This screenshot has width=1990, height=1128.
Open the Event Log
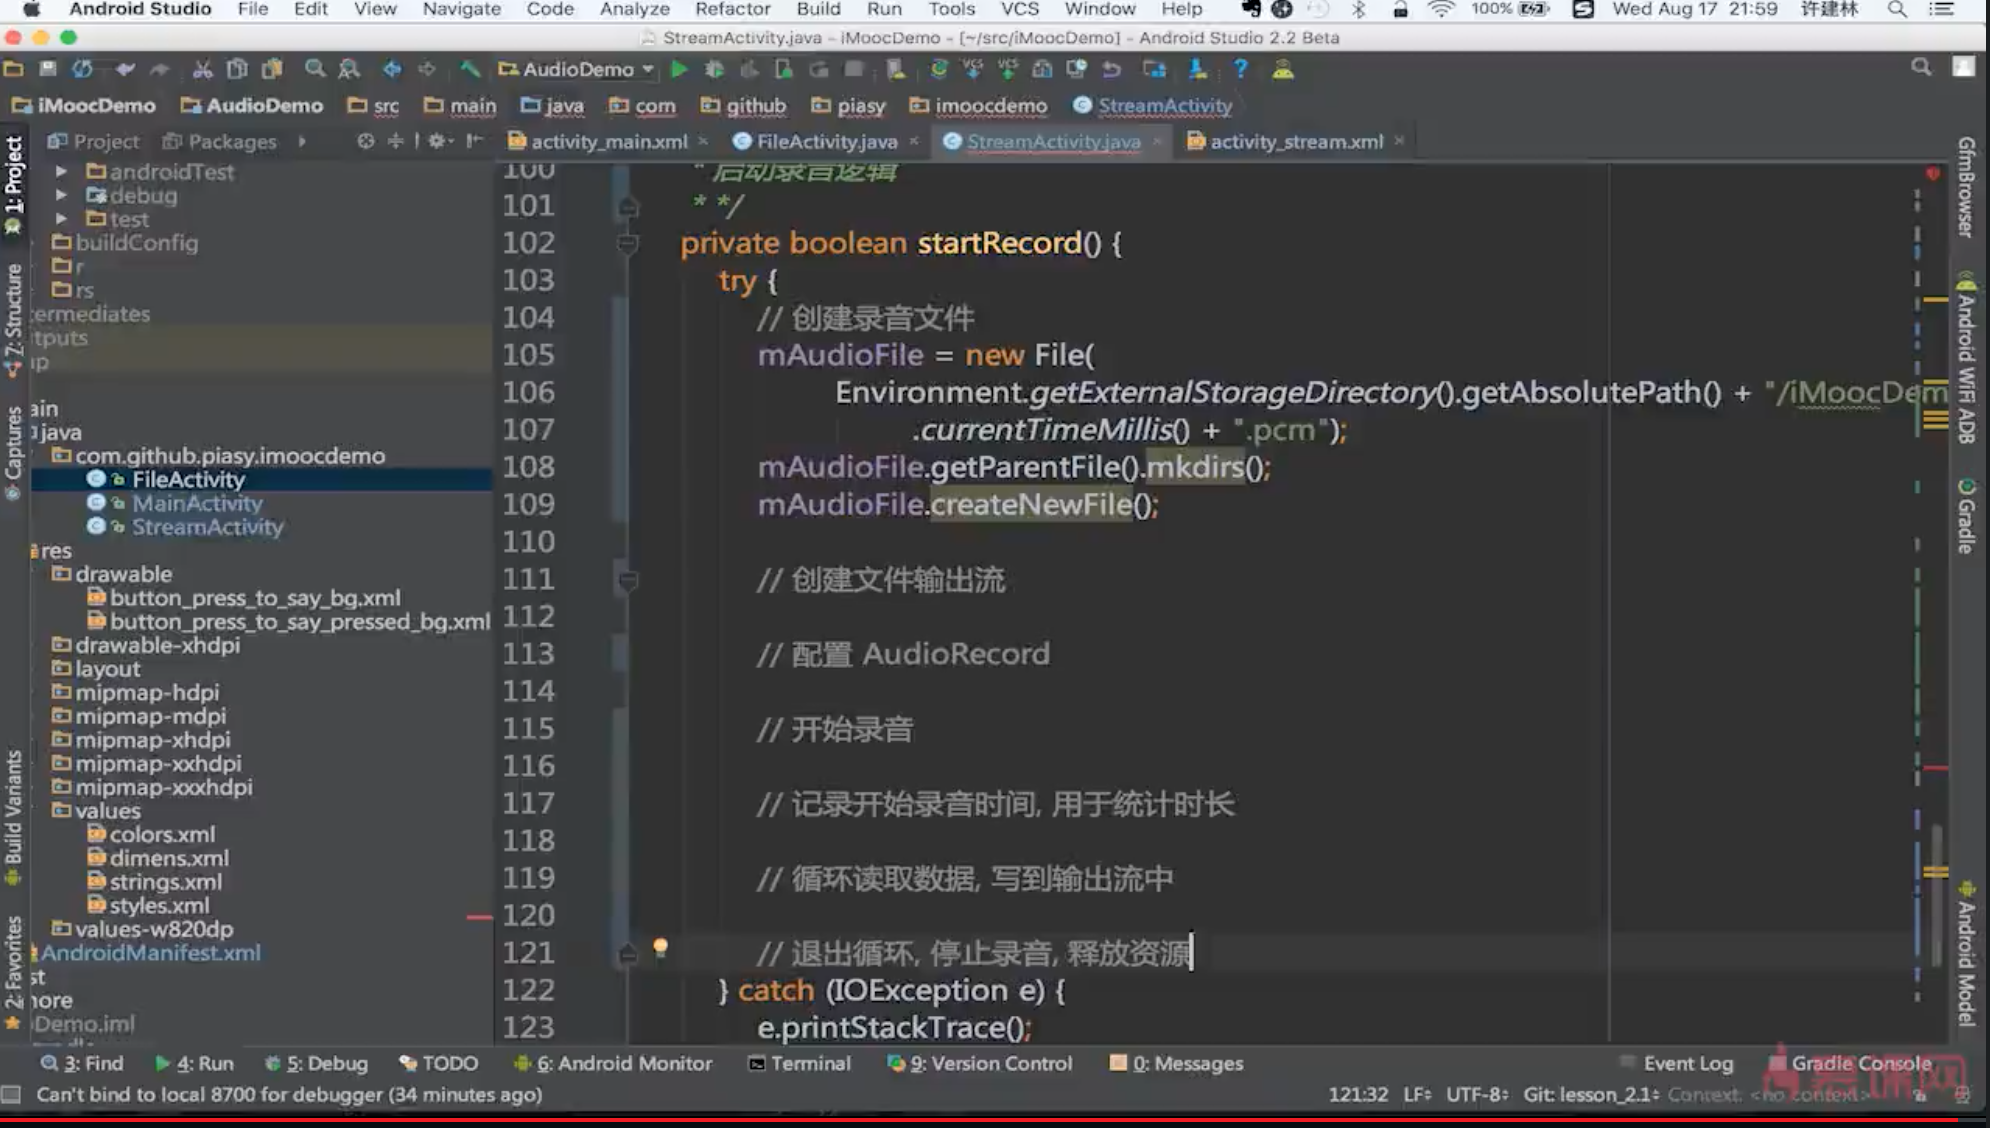(x=1686, y=1063)
